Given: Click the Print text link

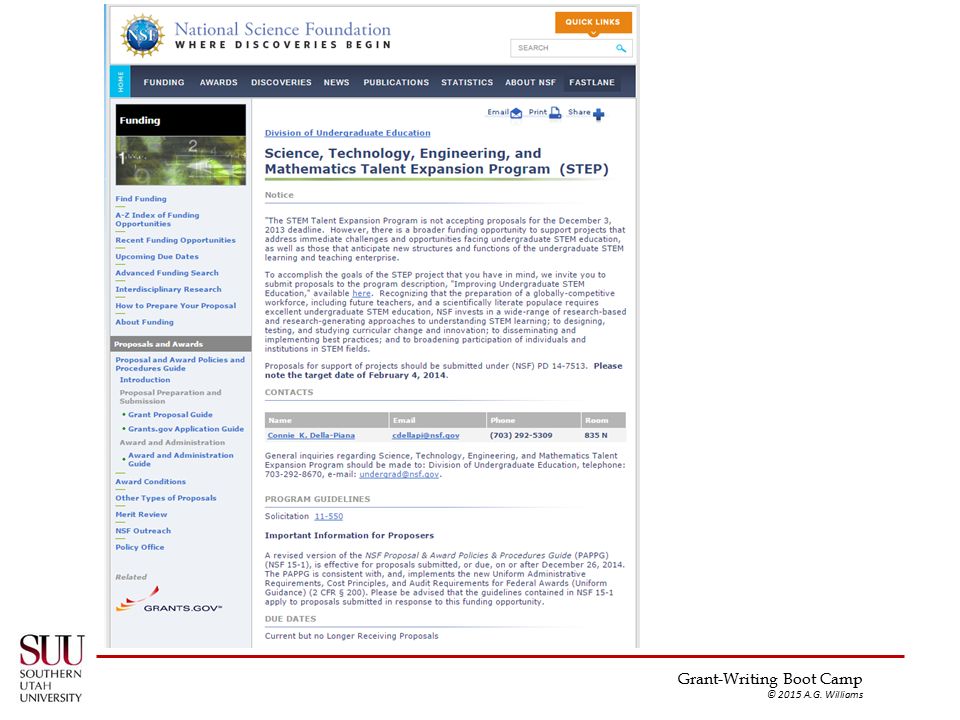Looking at the screenshot, I should click(x=538, y=112).
